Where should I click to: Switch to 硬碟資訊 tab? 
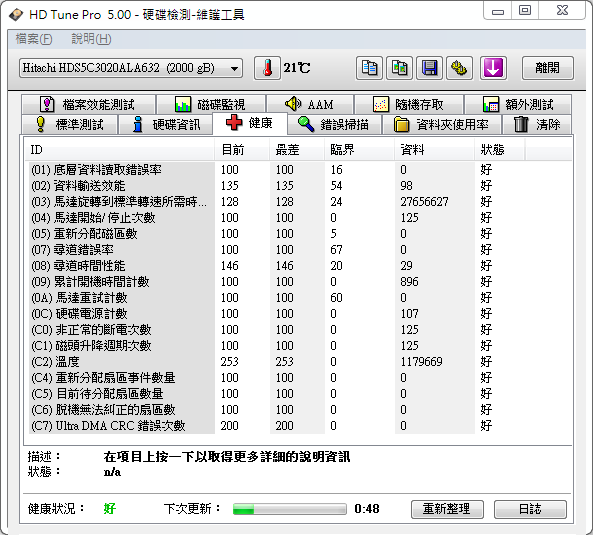166,124
